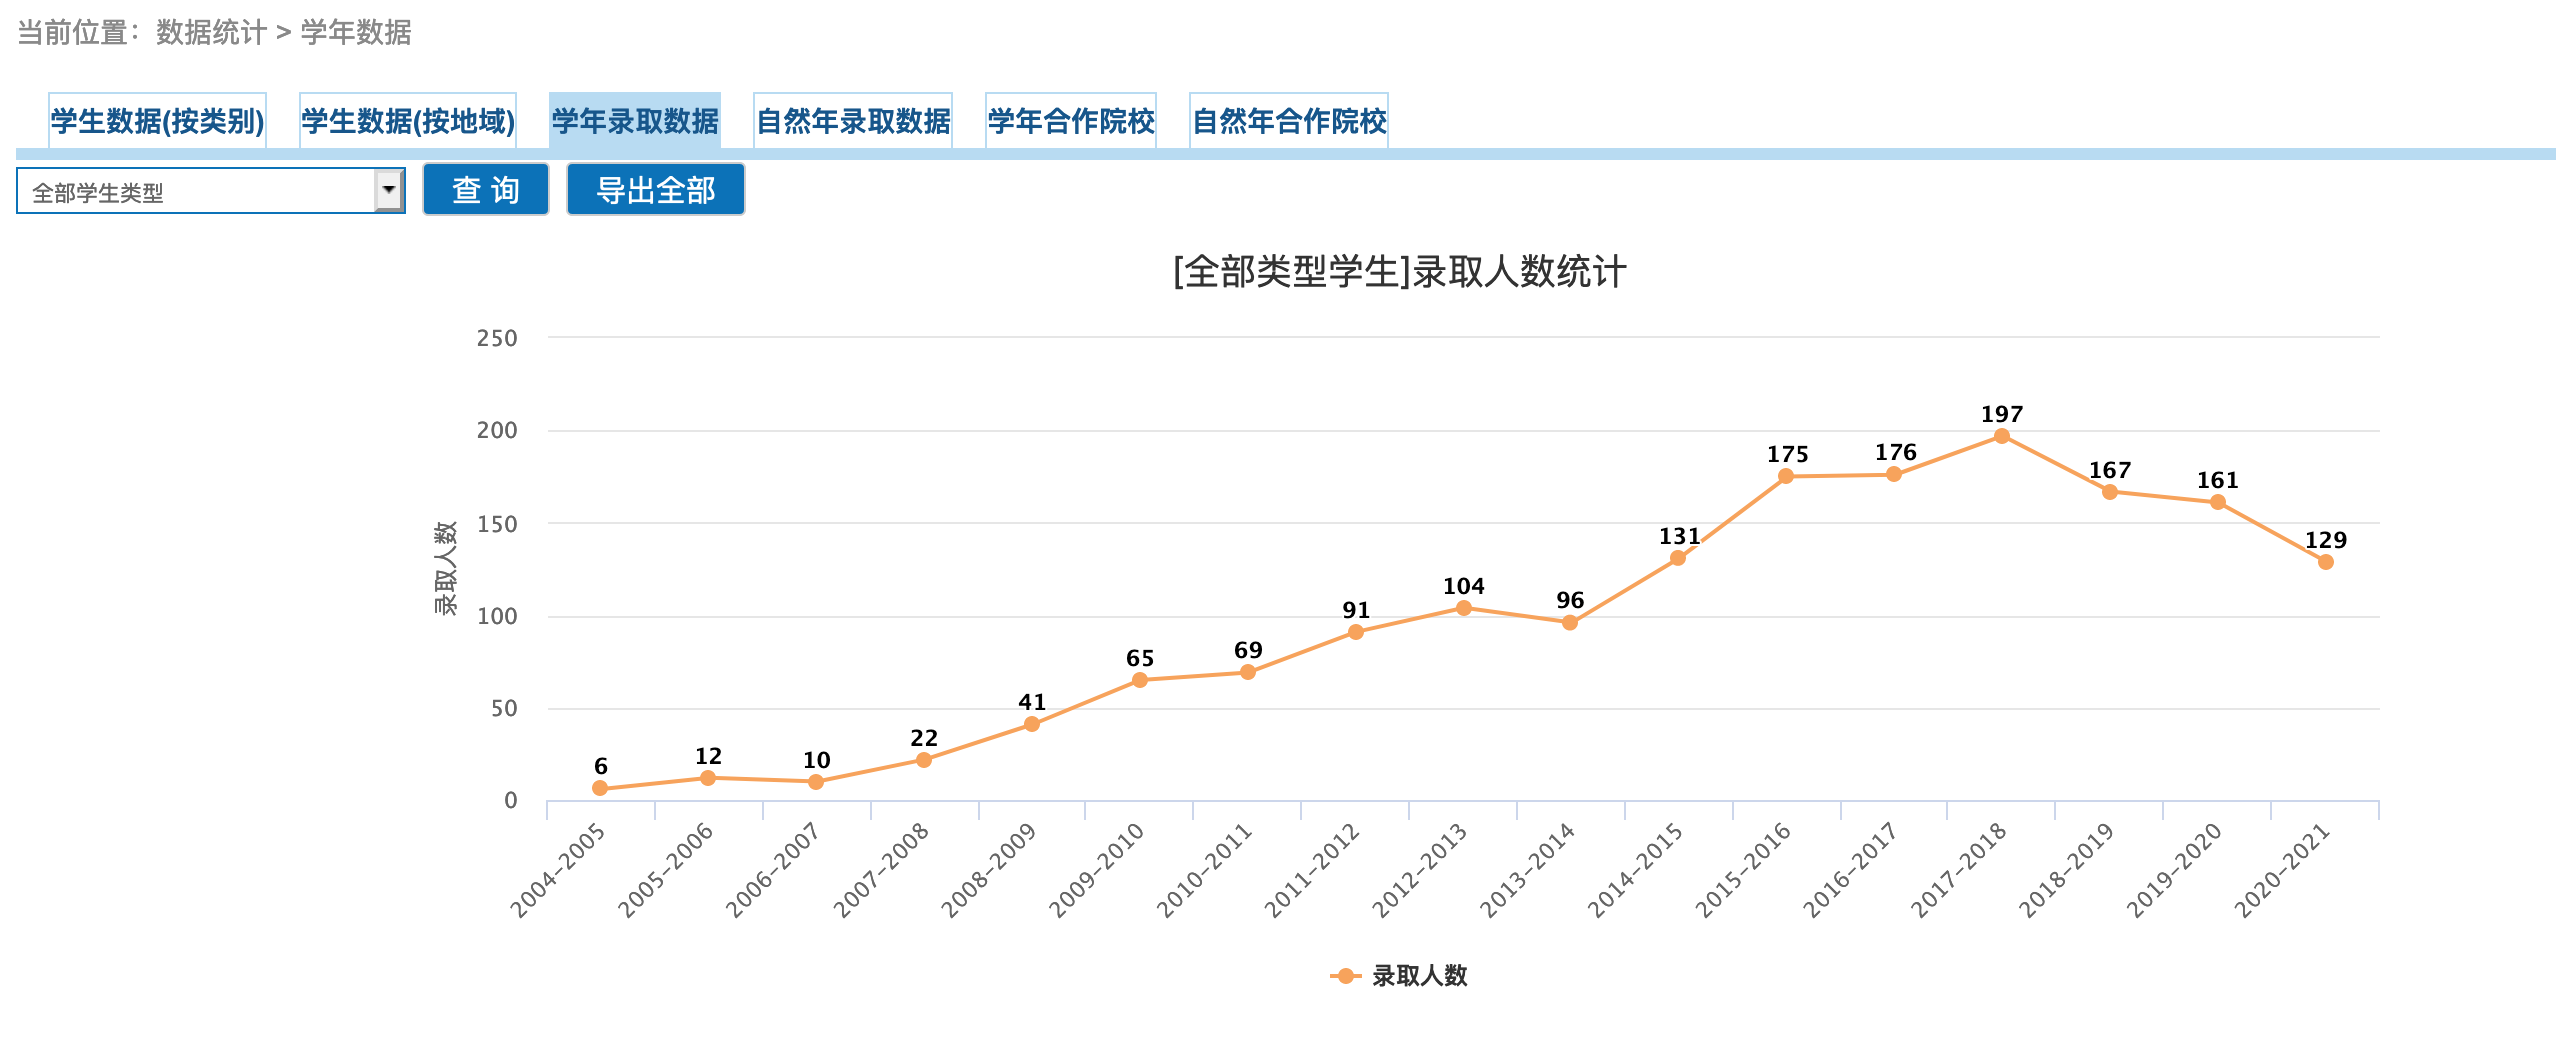Viewport: 2556px width, 1048px height.
Task: Click the 2015-2016 data point labeled 175
Action: coord(1785,476)
